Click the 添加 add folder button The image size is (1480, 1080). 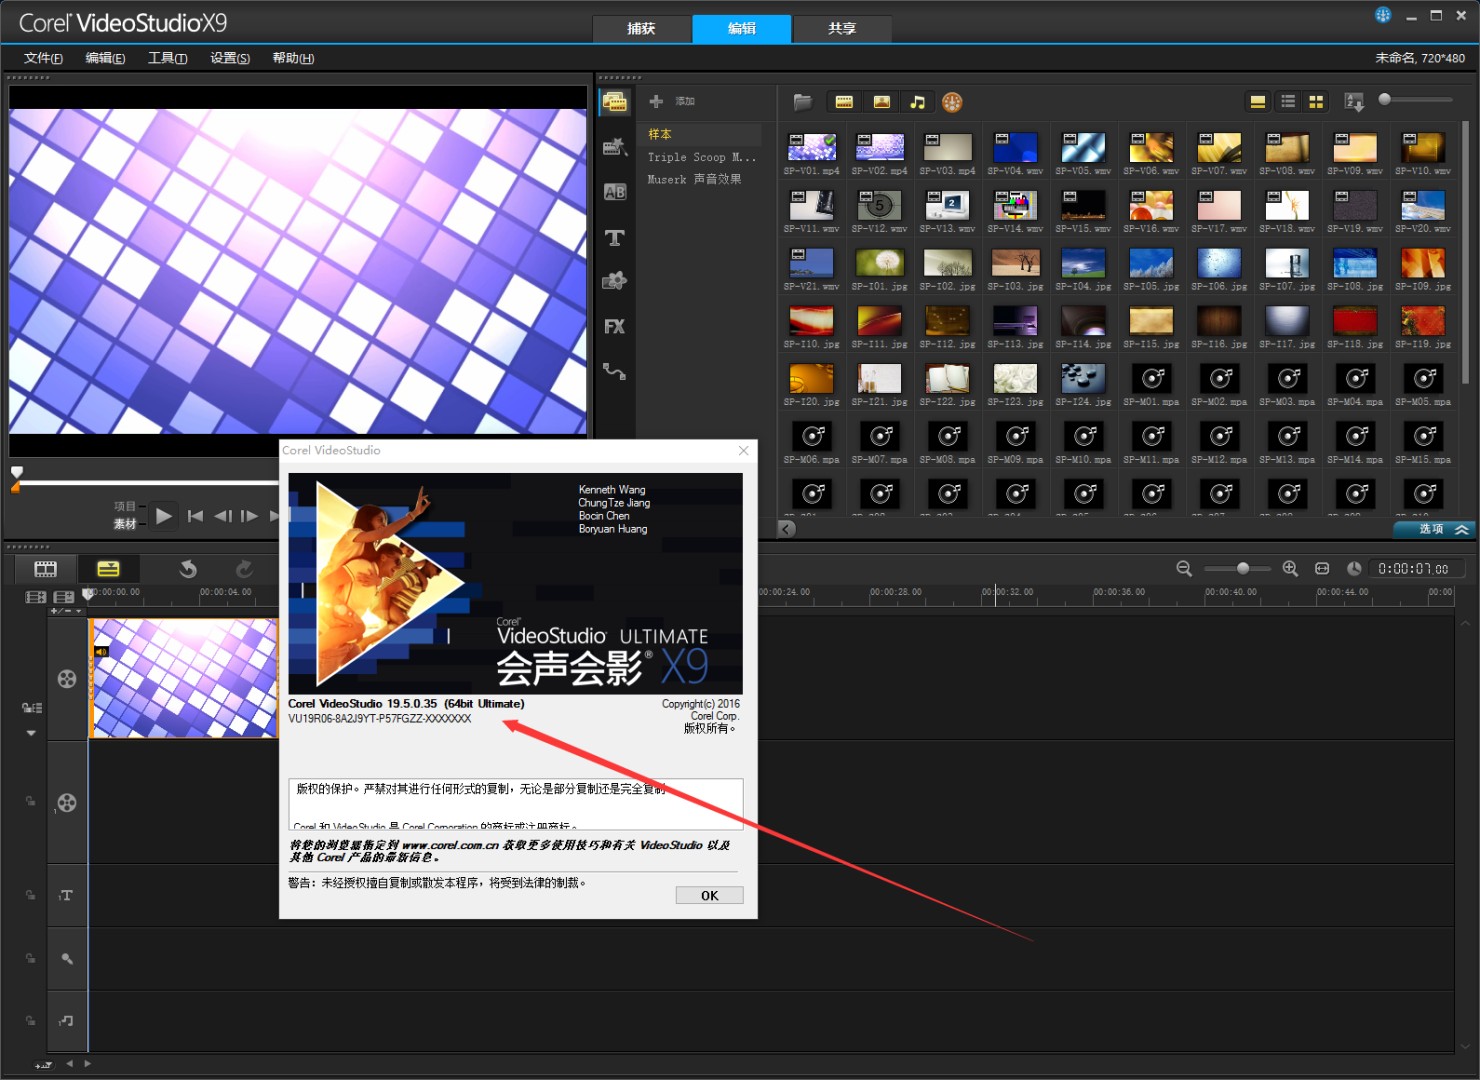click(x=672, y=101)
